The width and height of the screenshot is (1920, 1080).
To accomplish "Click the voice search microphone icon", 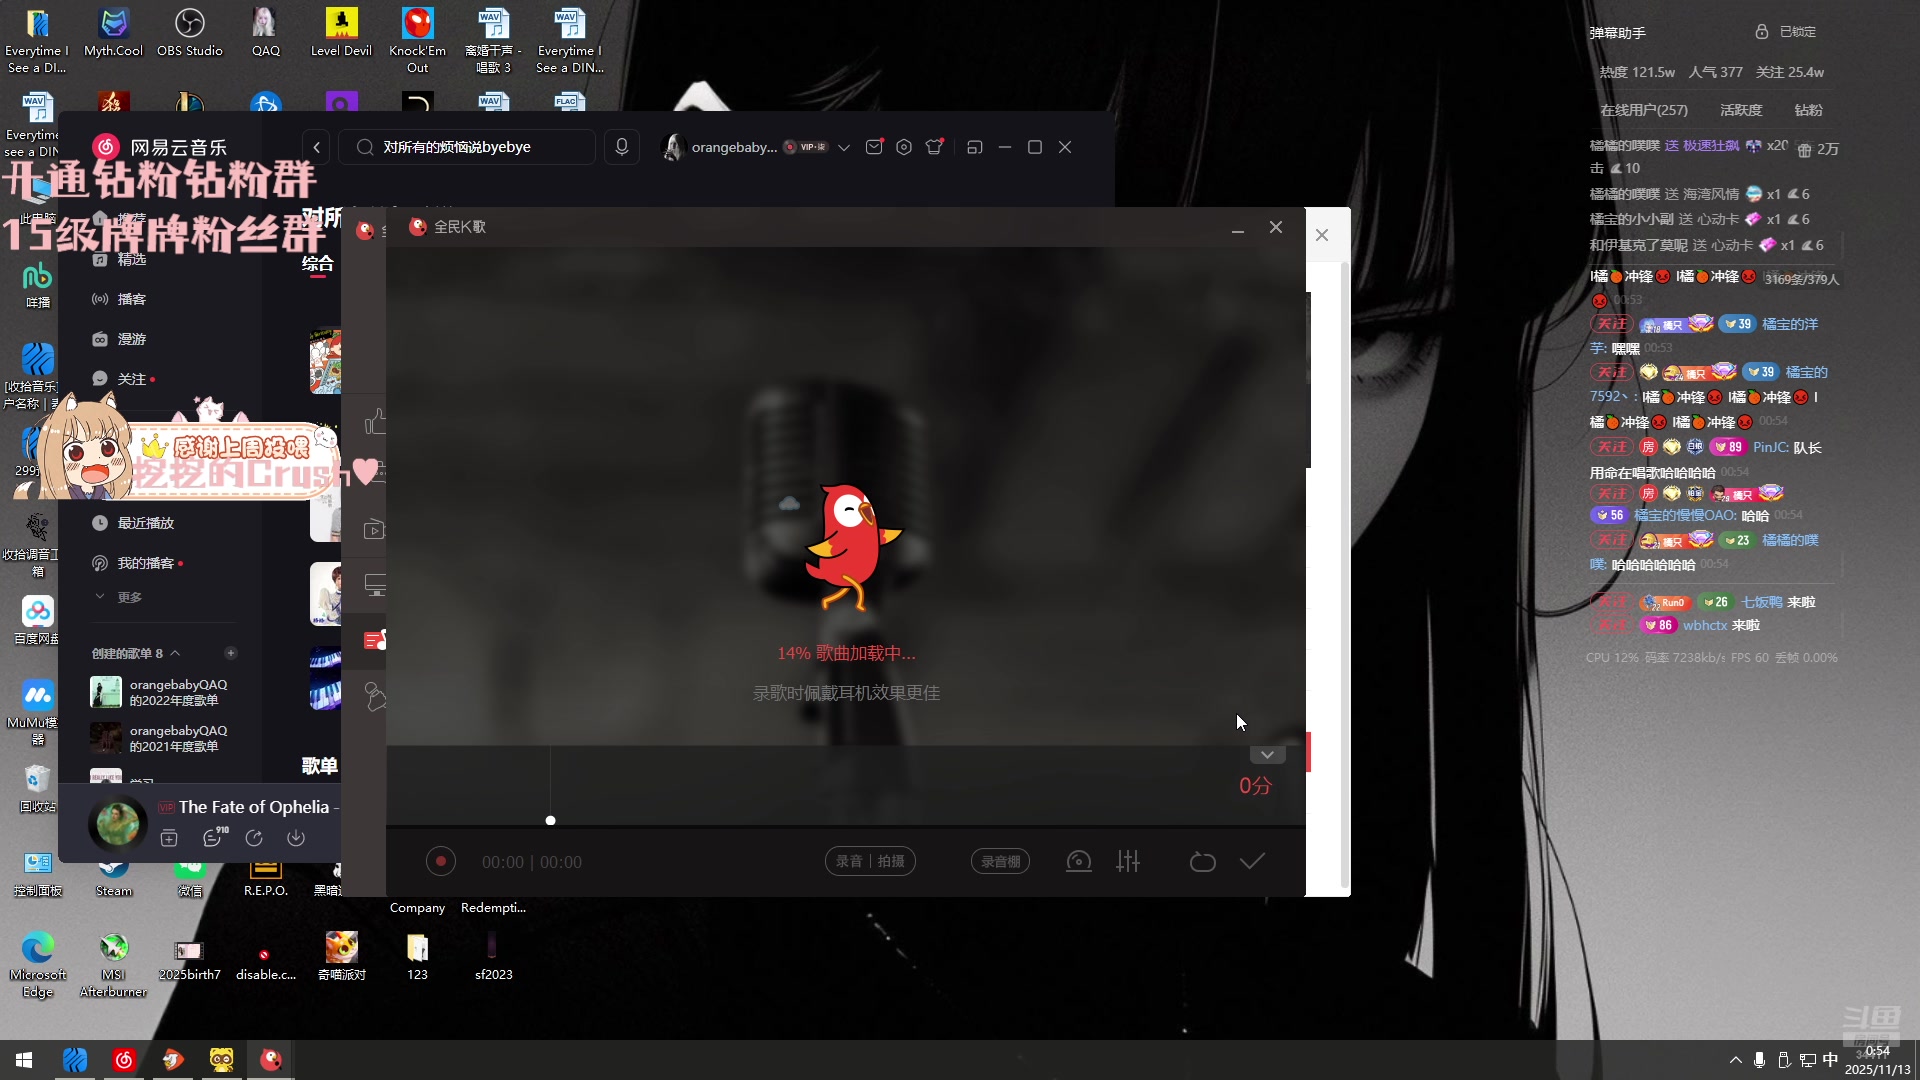I will click(x=622, y=147).
